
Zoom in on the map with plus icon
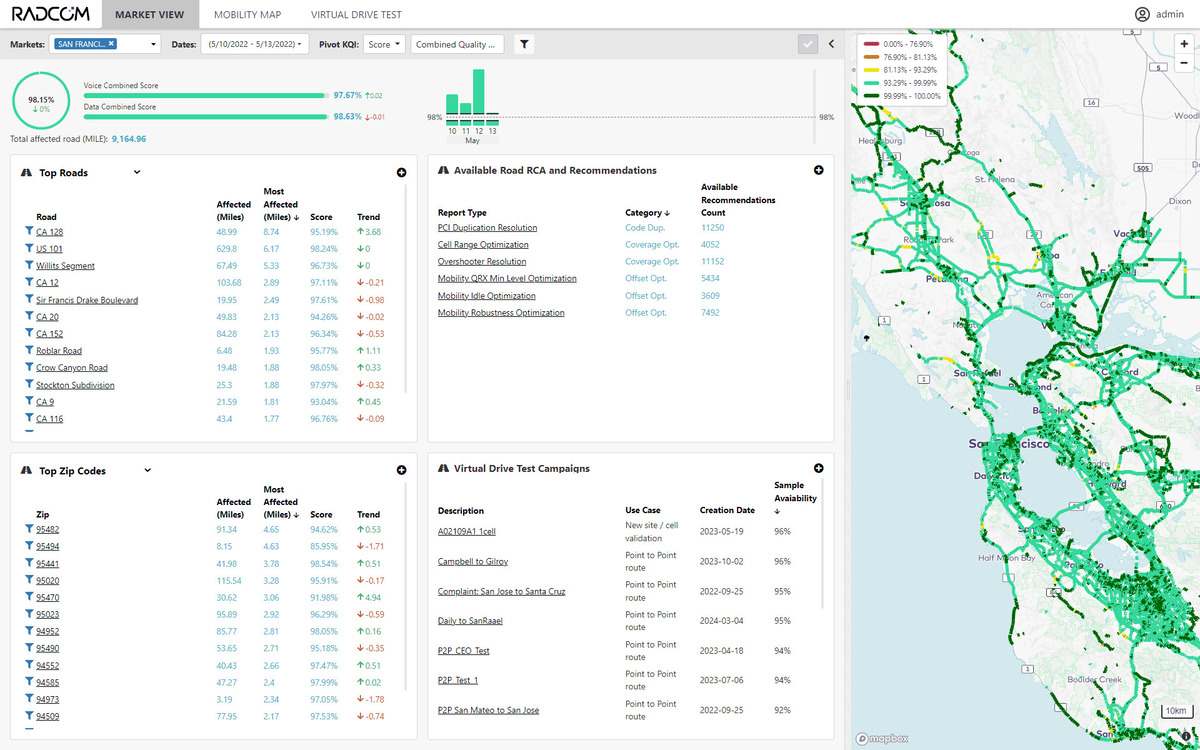[x=1184, y=45]
